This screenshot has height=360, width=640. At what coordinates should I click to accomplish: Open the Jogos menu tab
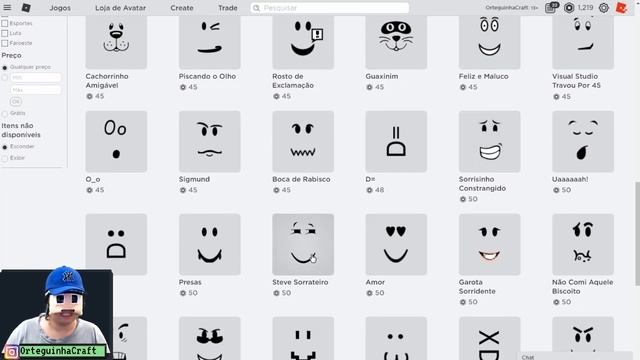pos(60,8)
